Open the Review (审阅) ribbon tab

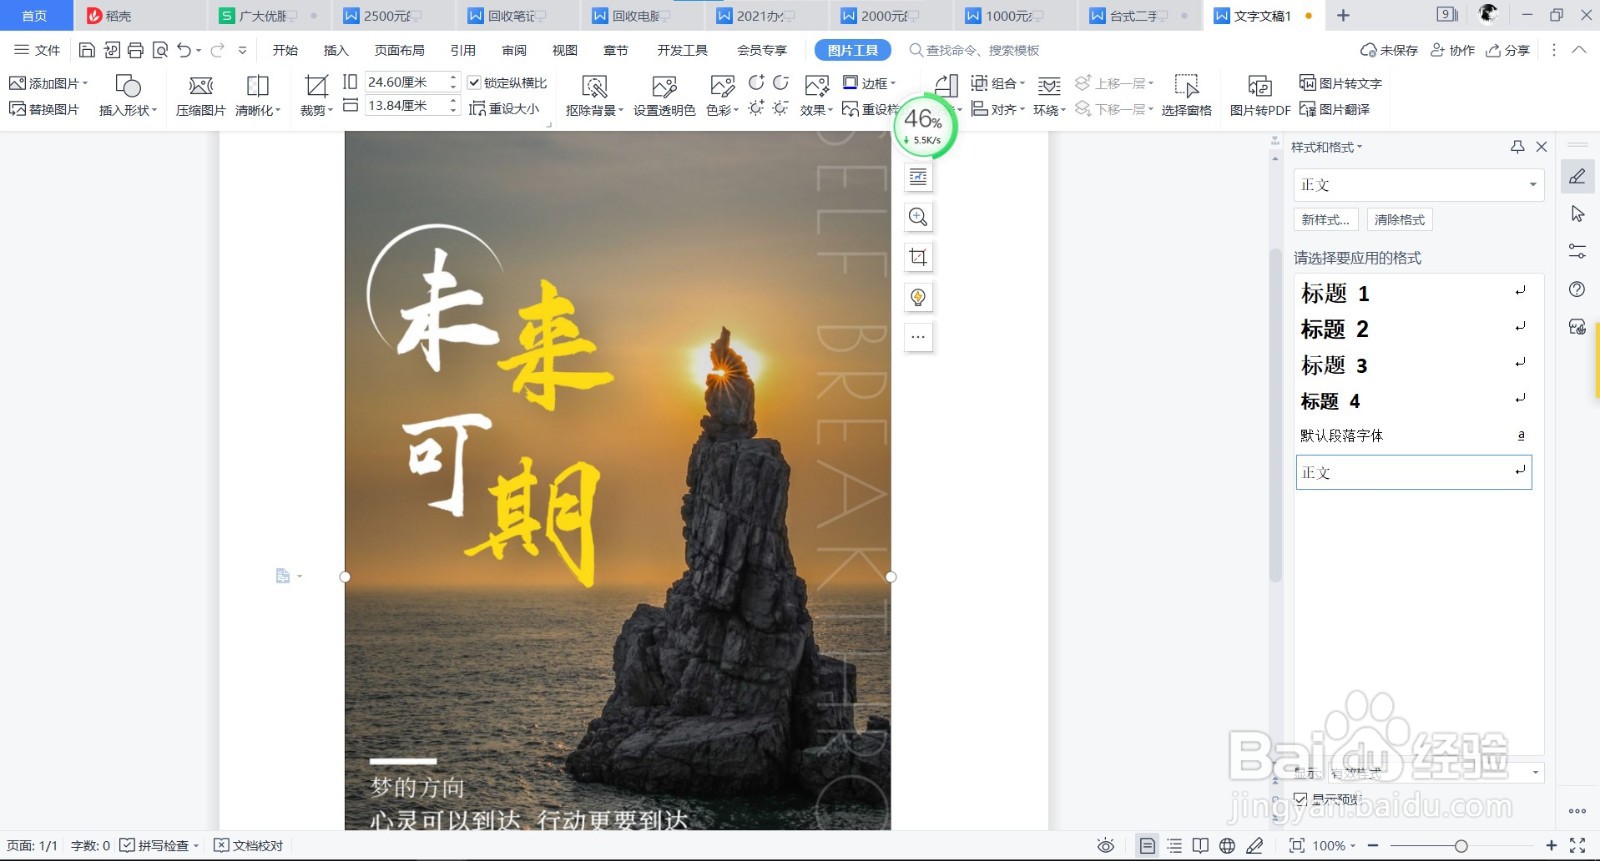tap(514, 50)
